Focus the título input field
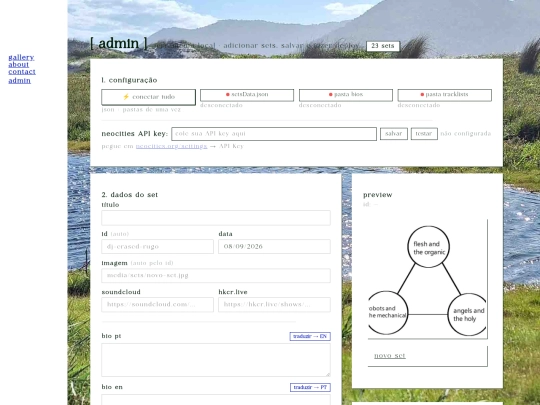This screenshot has width=540, height=405. point(216,218)
